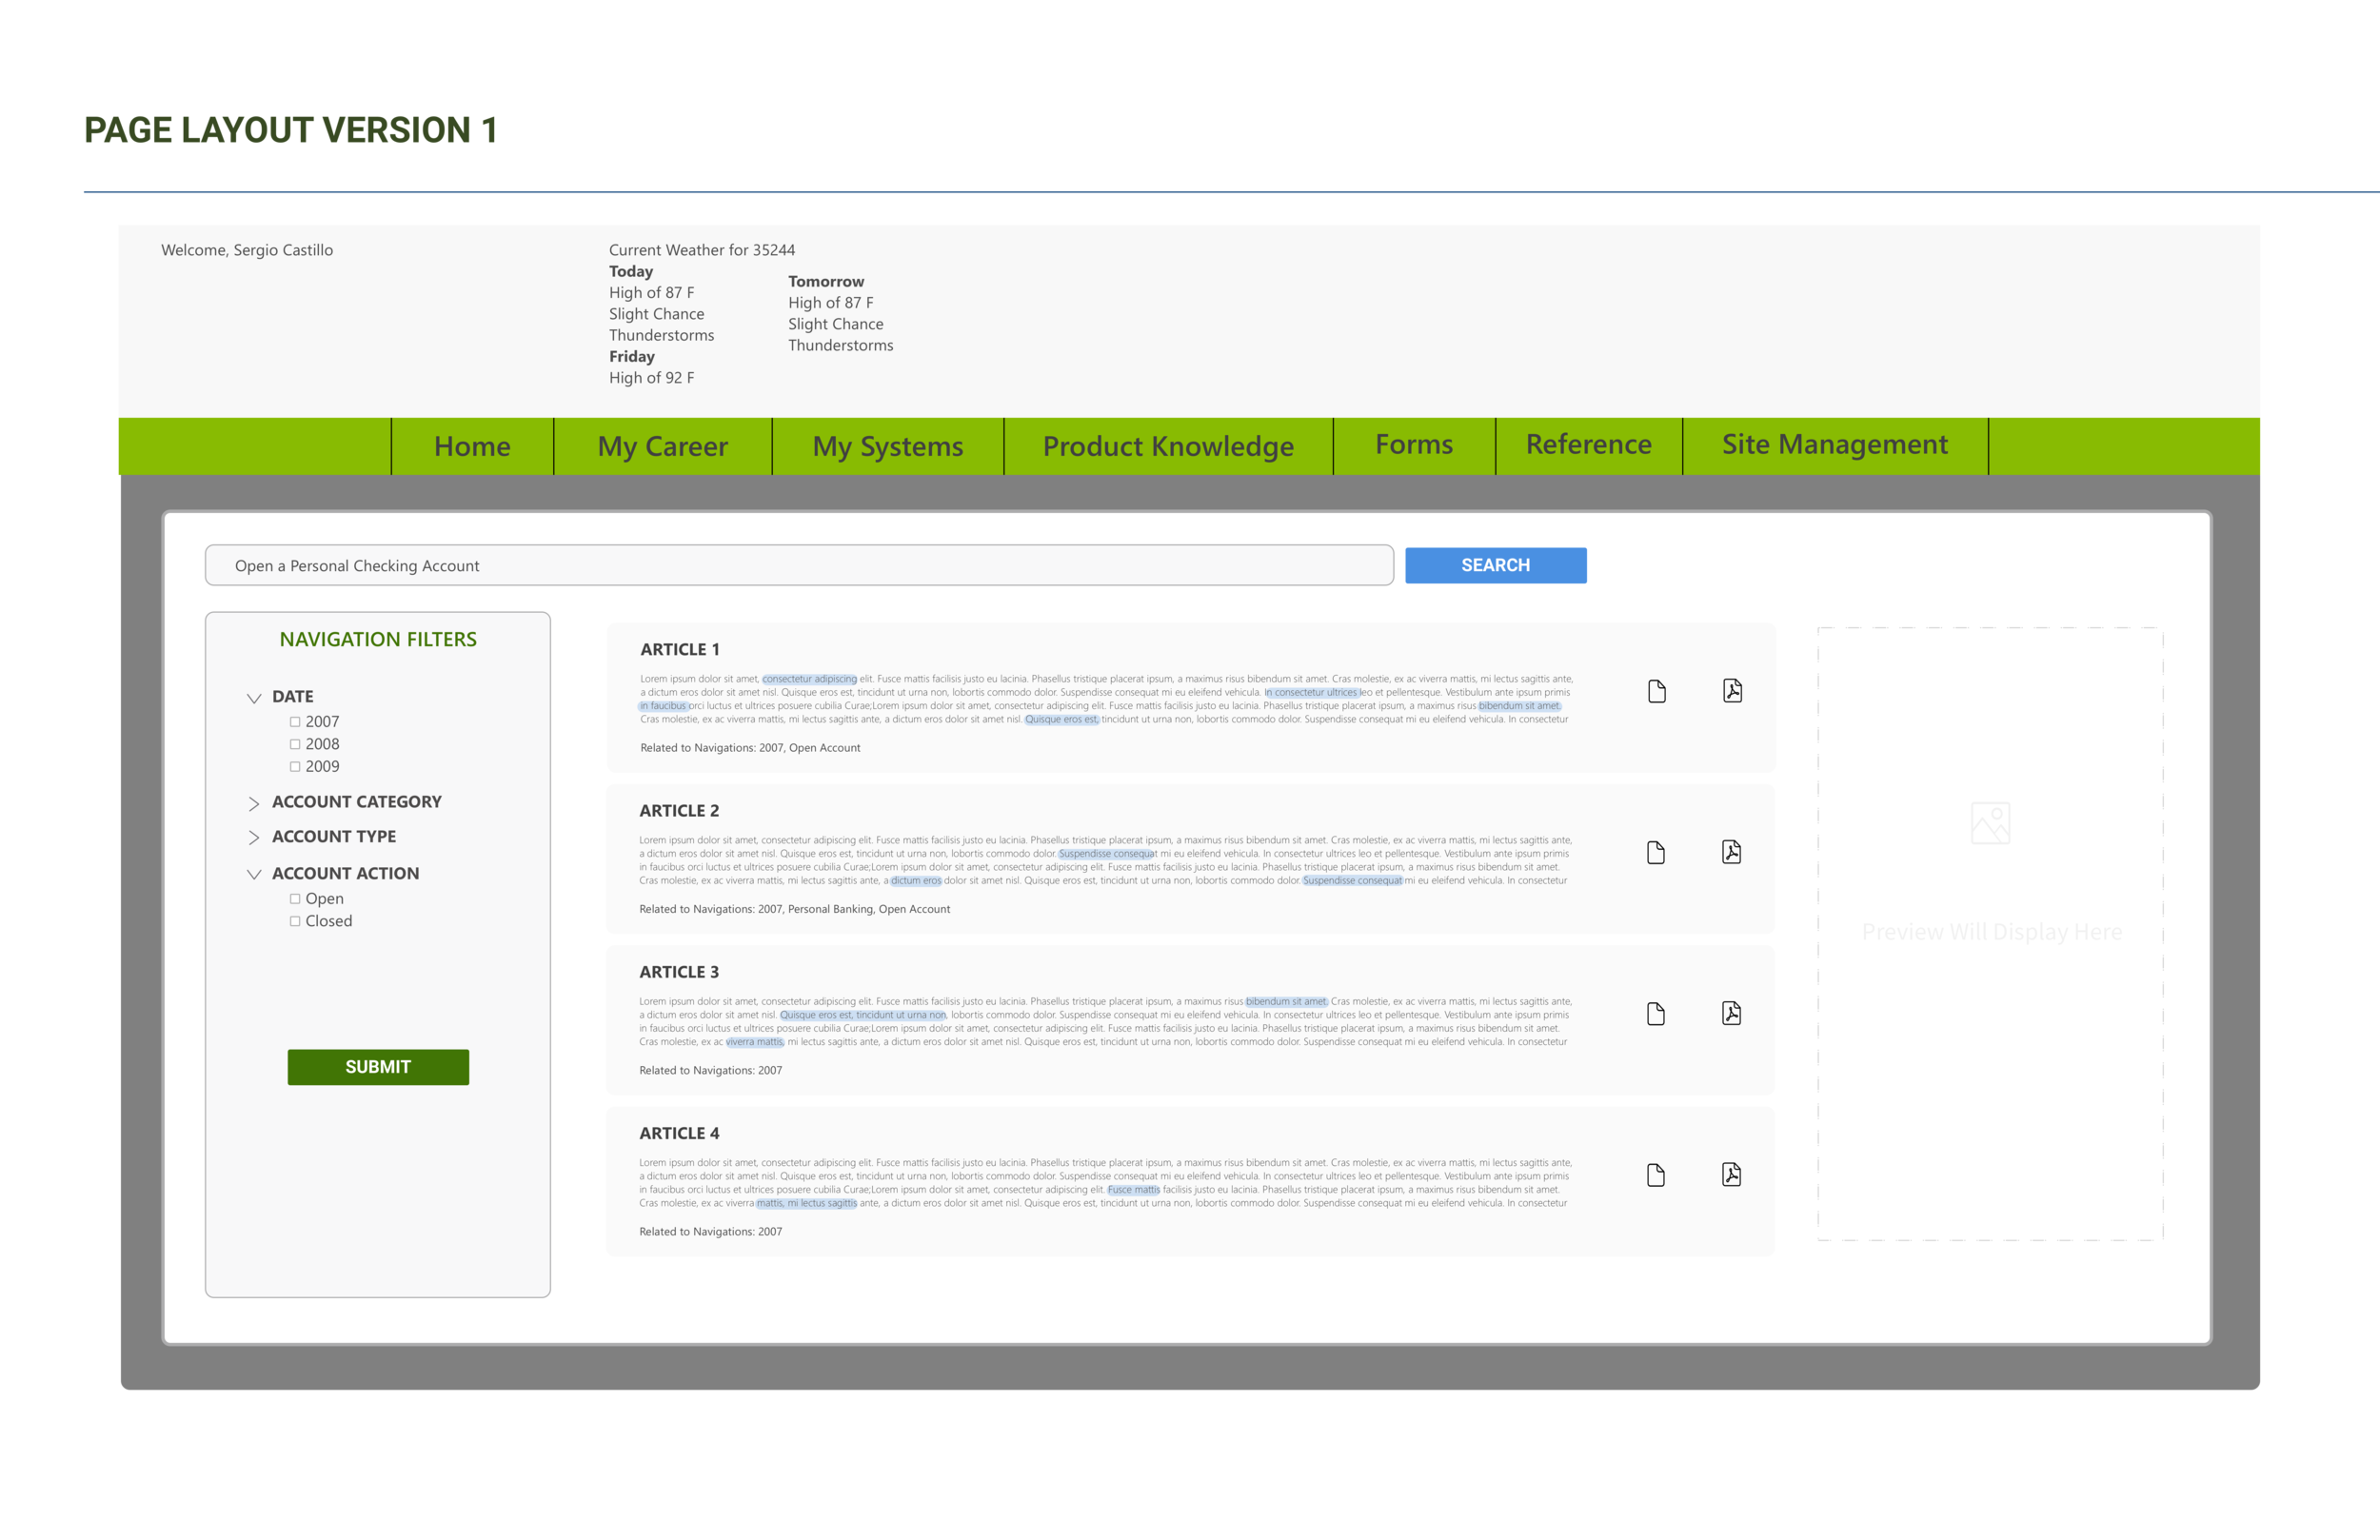This screenshot has height=1540, width=2380.
Task: Collapse the Date filter section
Action: 254,697
